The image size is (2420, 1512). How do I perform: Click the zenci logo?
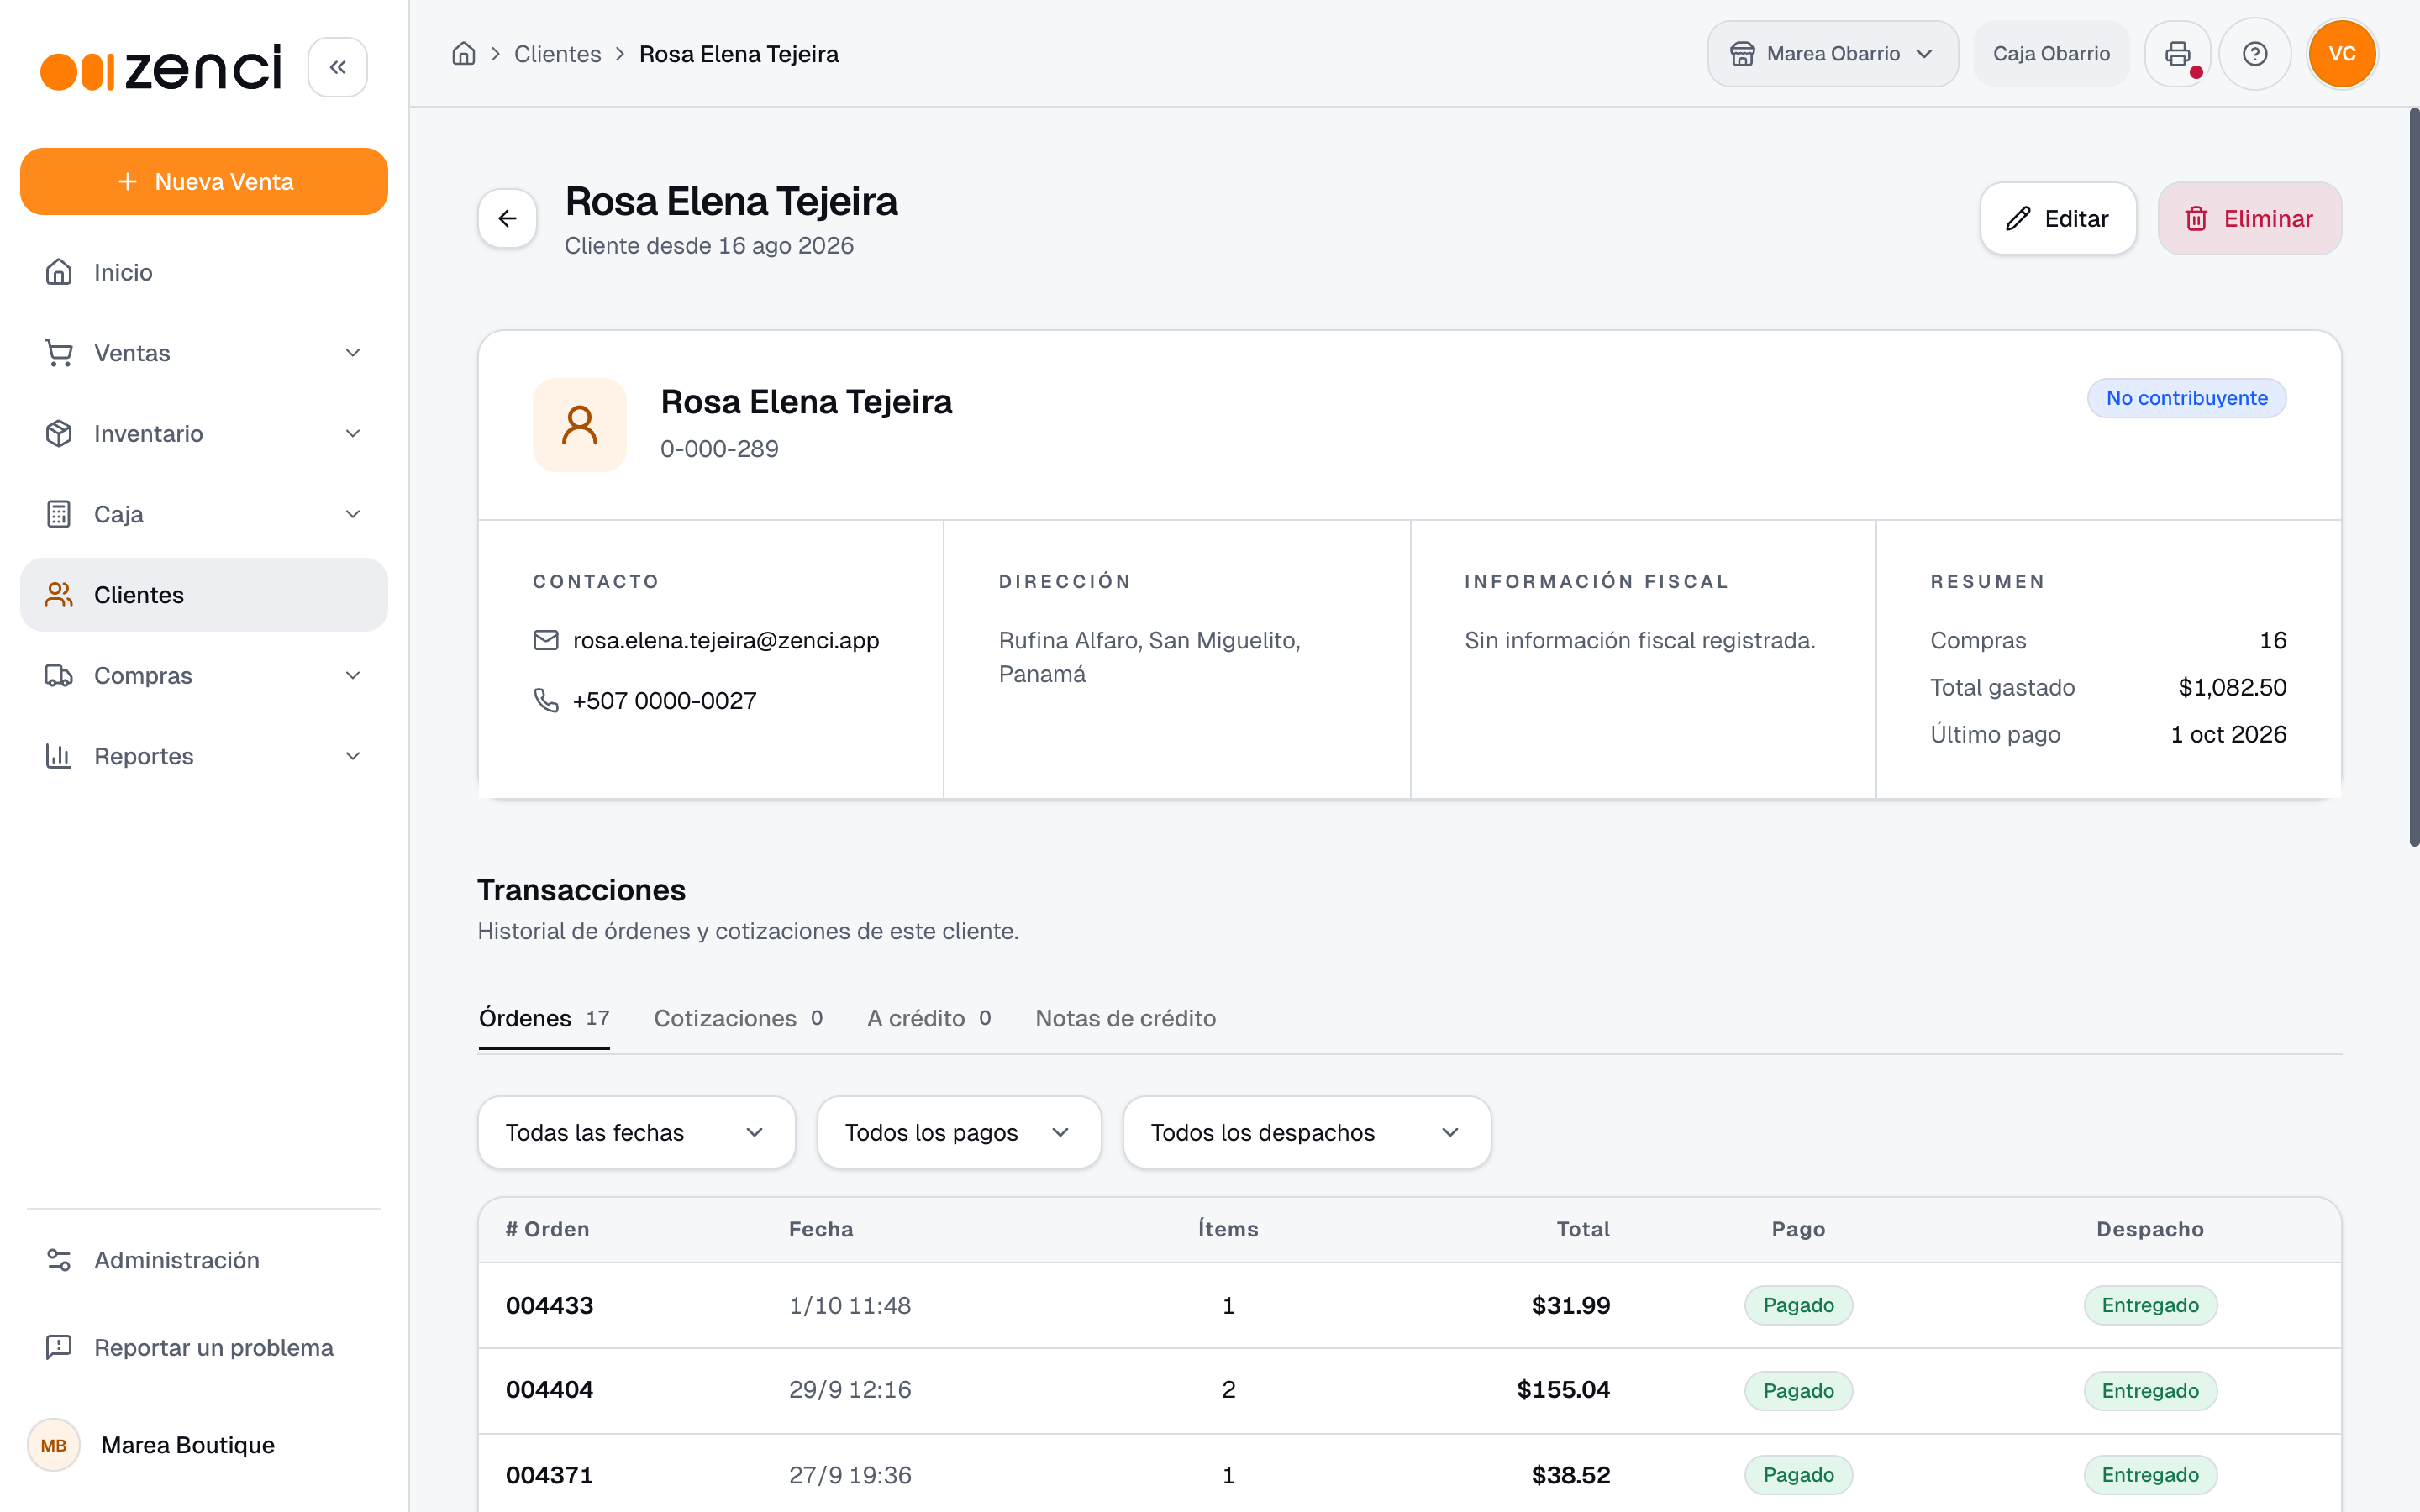click(161, 68)
